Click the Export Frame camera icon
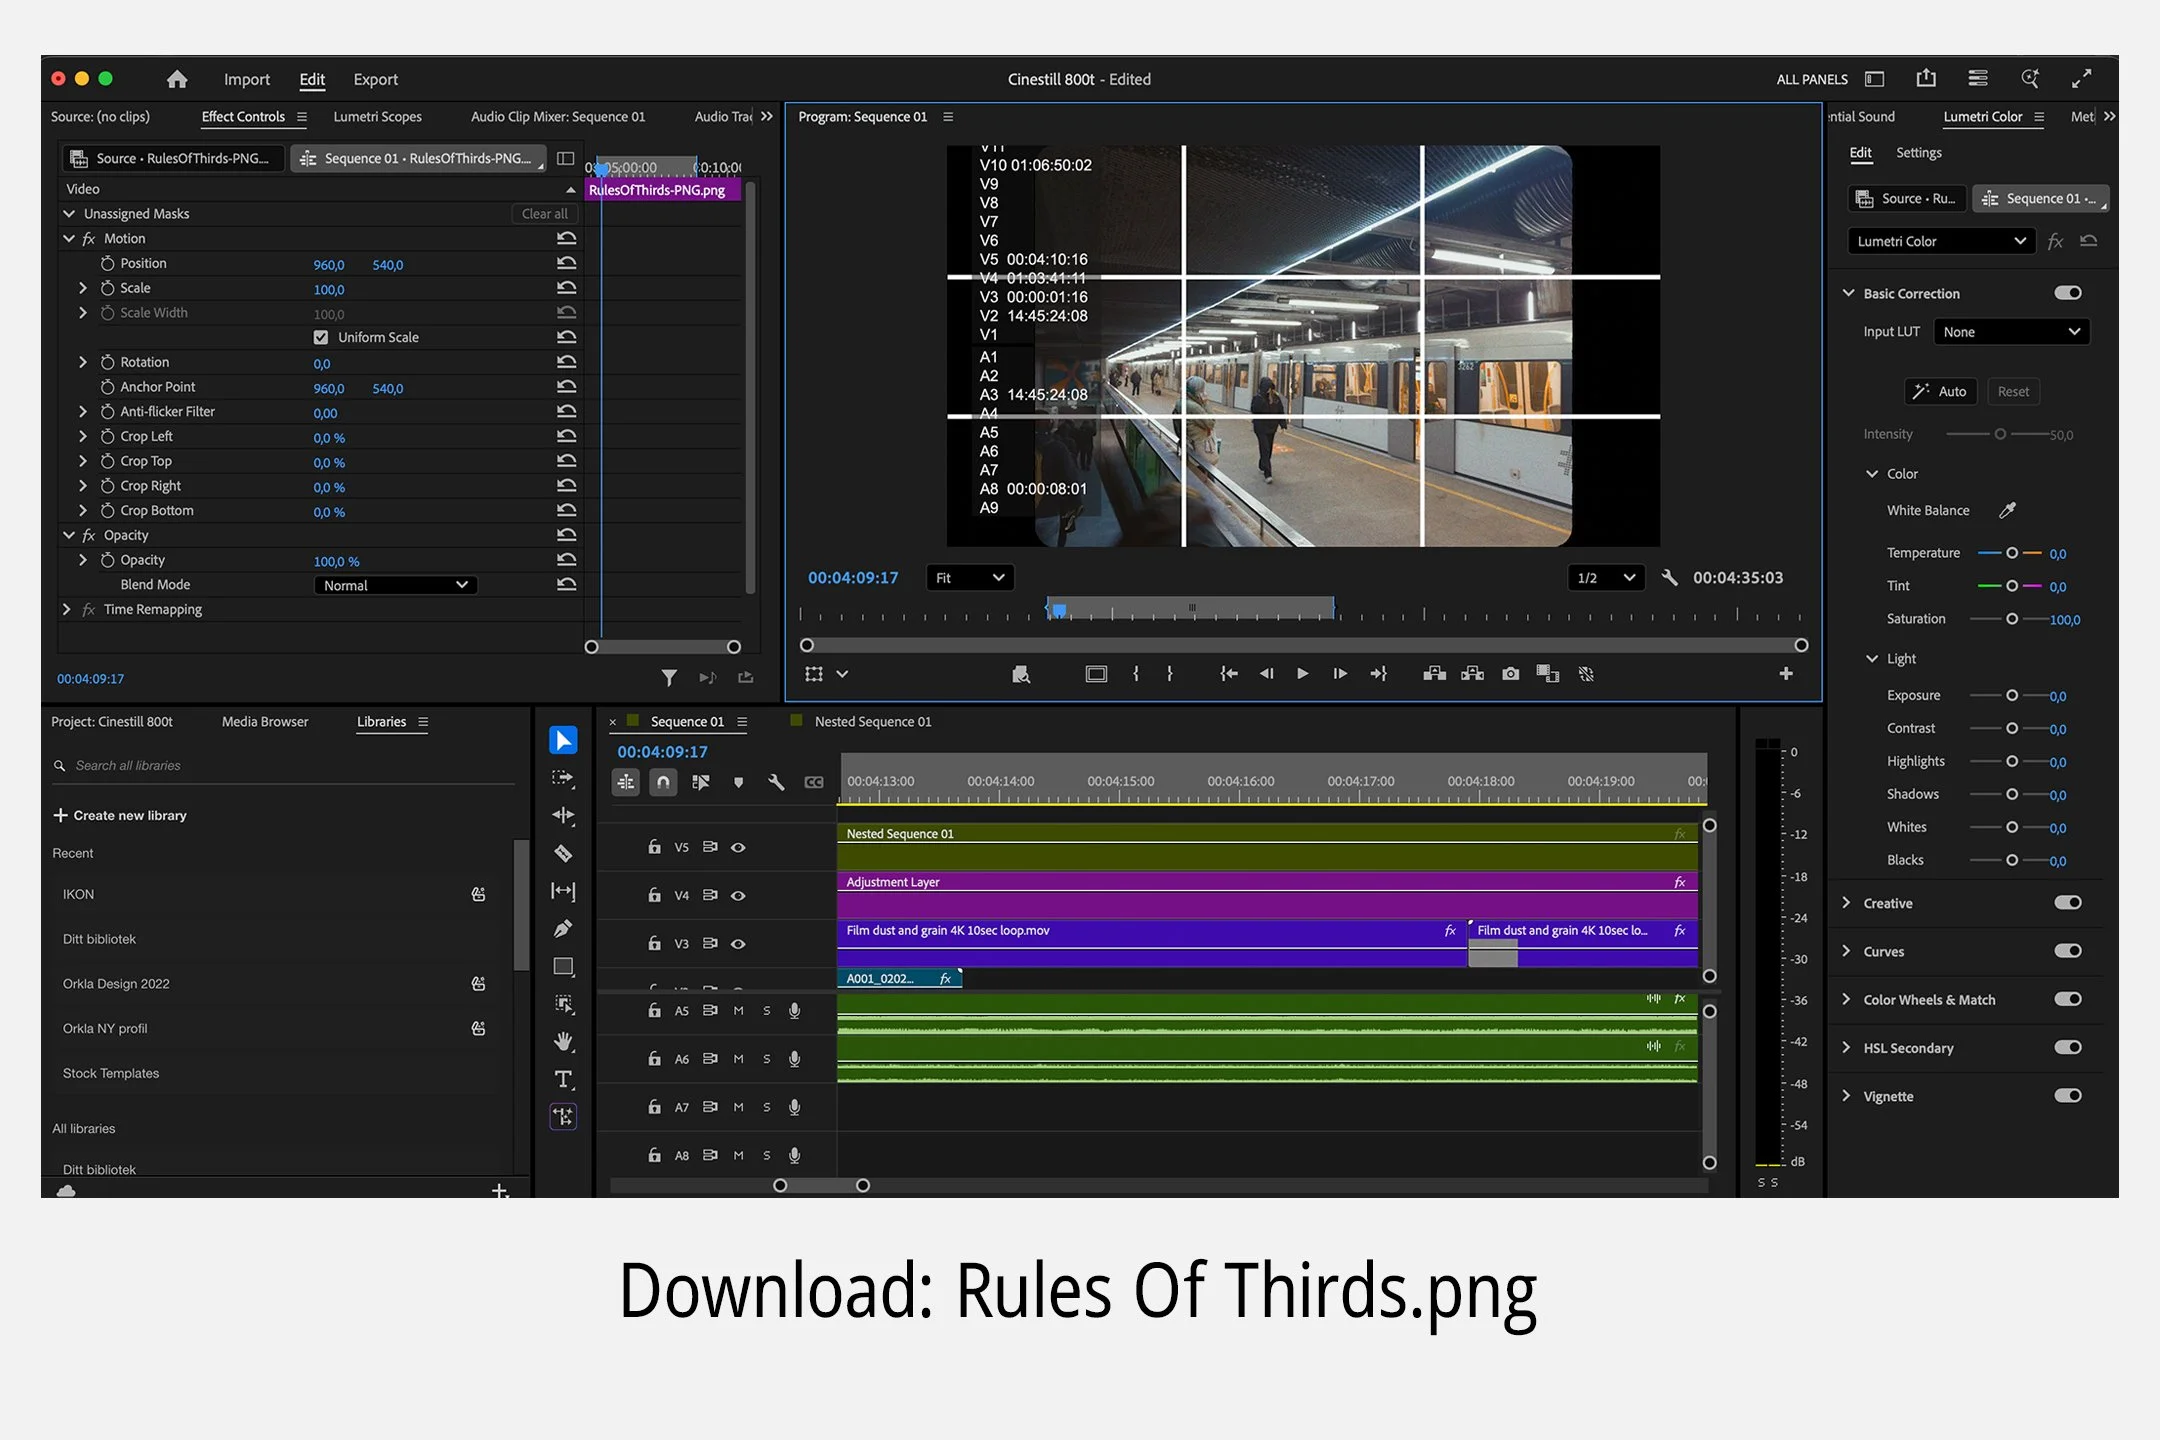This screenshot has width=2160, height=1440. coord(1510,674)
